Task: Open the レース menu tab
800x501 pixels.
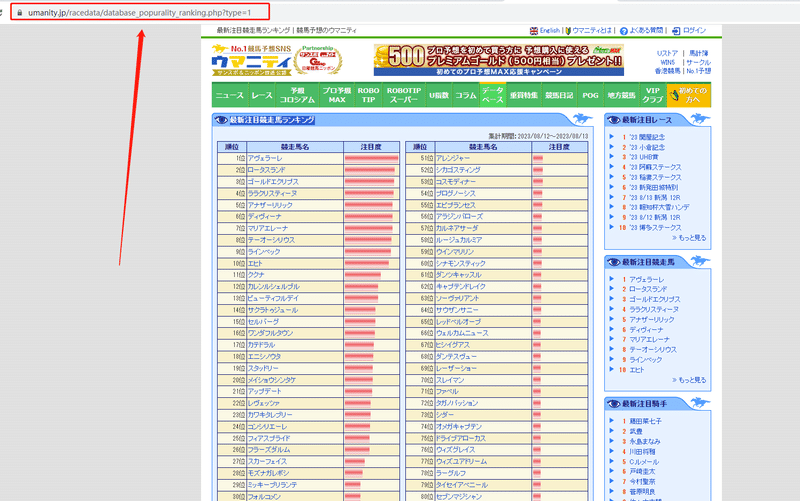Action: 262,95
